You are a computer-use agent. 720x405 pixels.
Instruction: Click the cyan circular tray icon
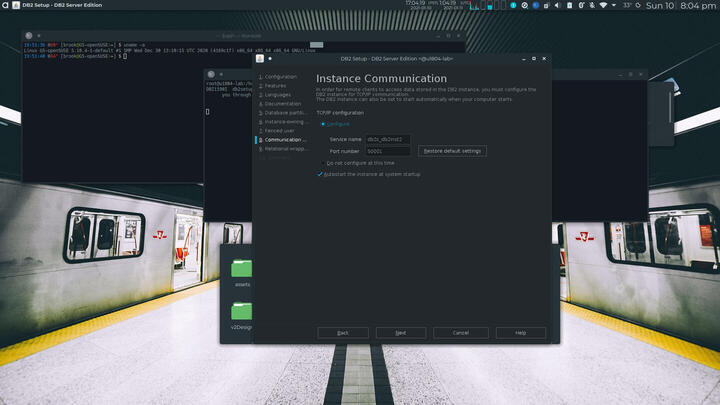click(x=513, y=6)
